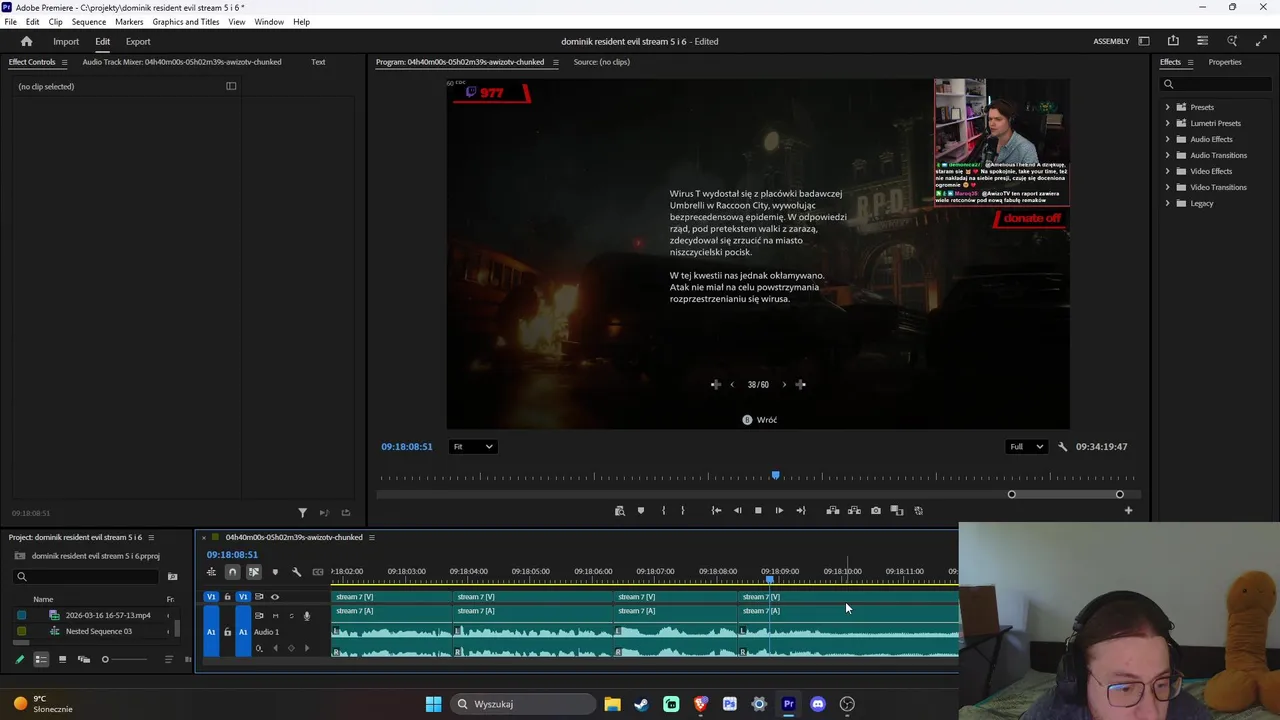Toggle insert sequences as nests button
Image resolution: width=1280 pixels, height=720 pixels.
[211, 572]
